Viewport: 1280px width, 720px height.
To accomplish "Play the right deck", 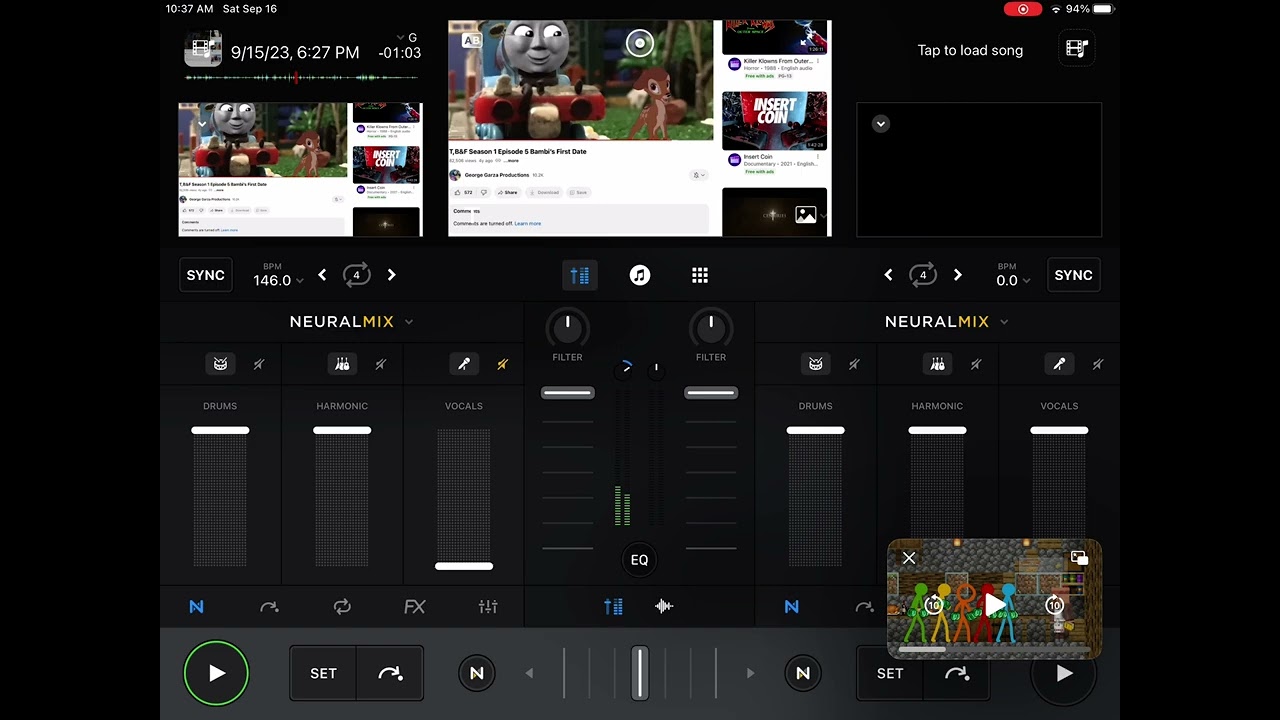I will pos(1064,673).
